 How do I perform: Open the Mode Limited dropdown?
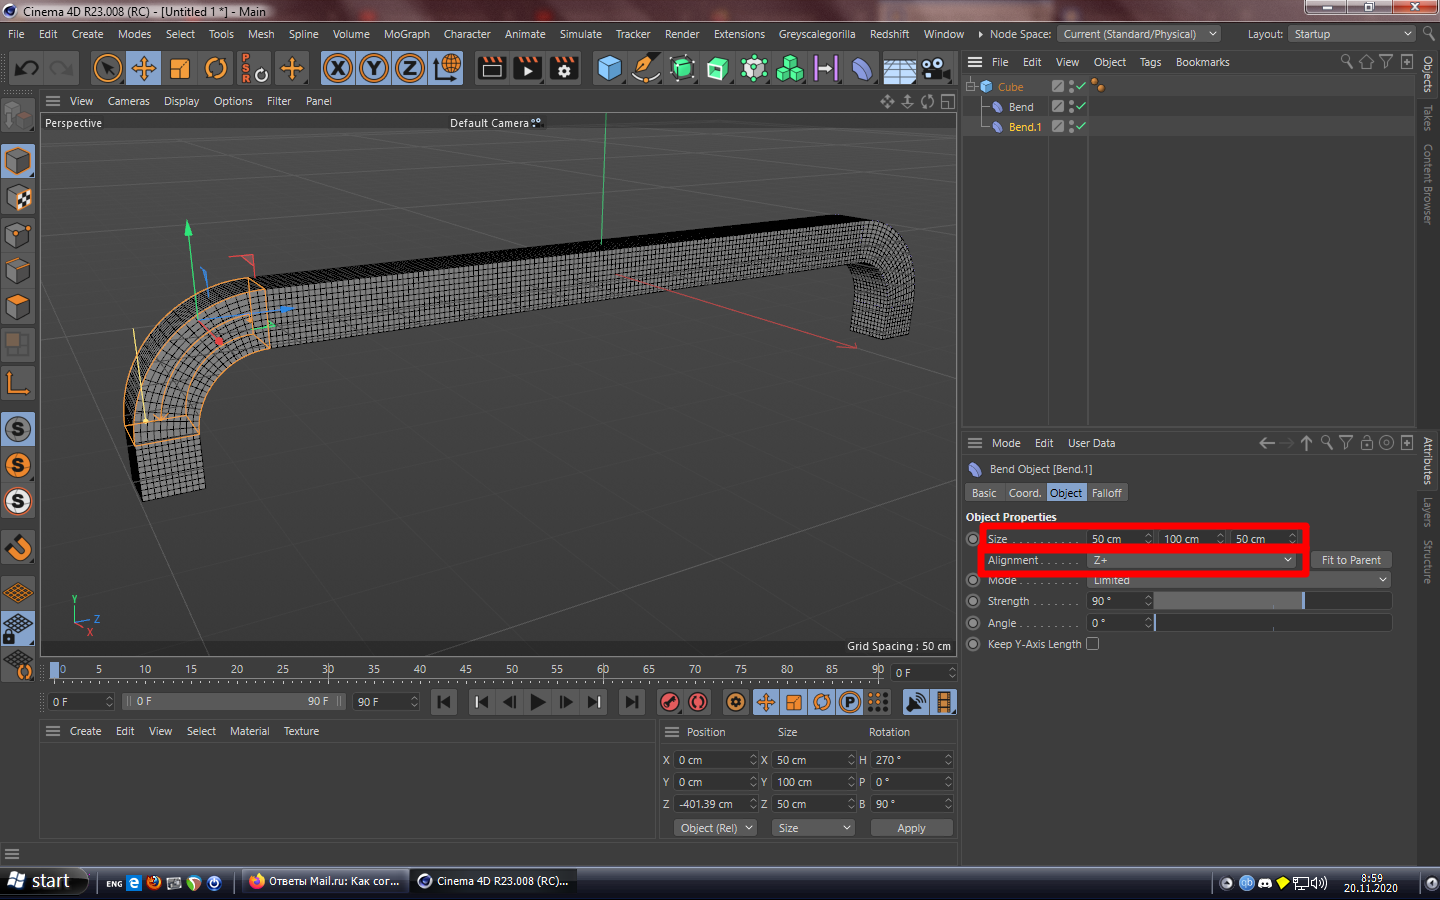pos(1239,580)
